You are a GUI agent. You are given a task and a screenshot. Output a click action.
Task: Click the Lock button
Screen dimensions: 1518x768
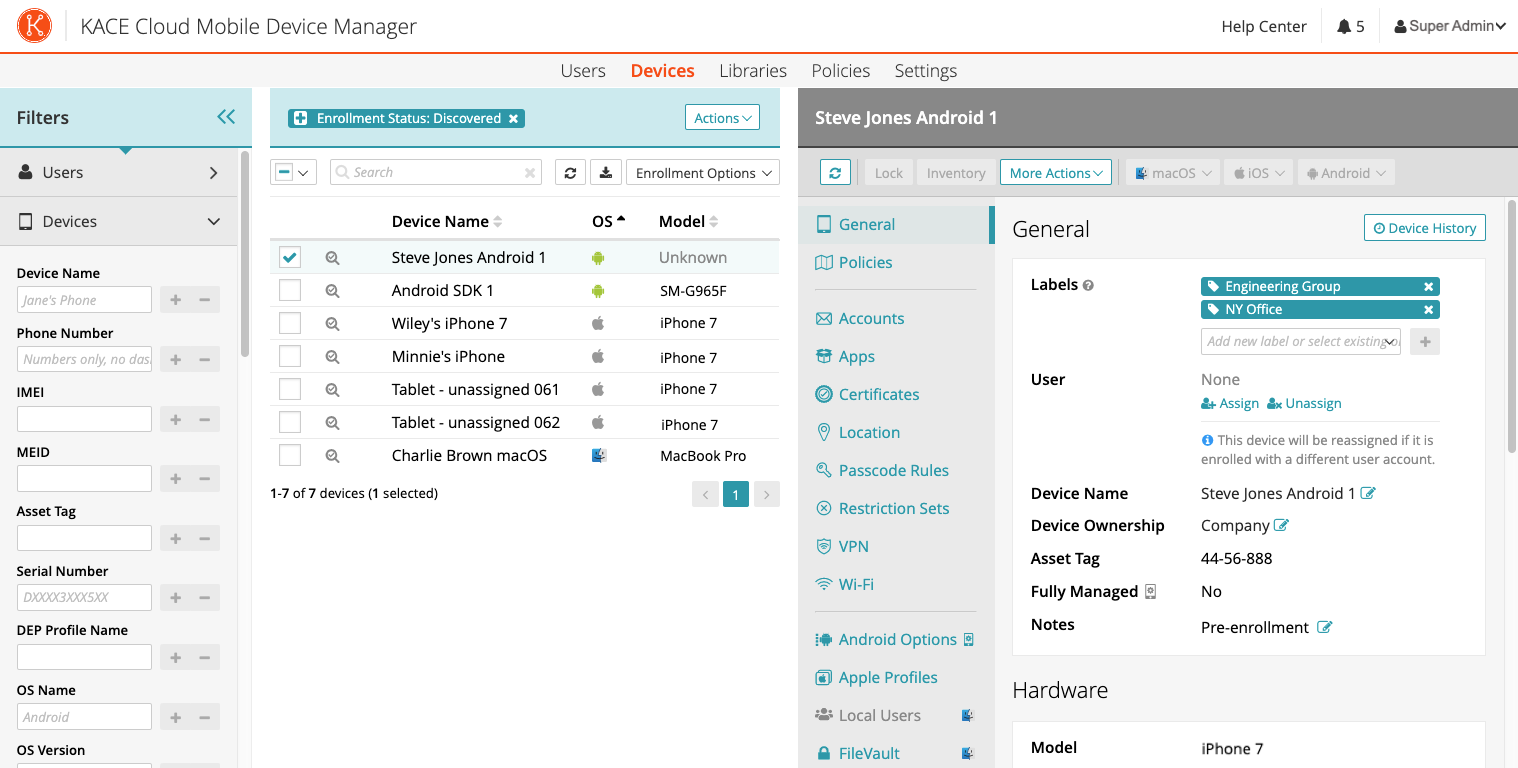coord(889,173)
